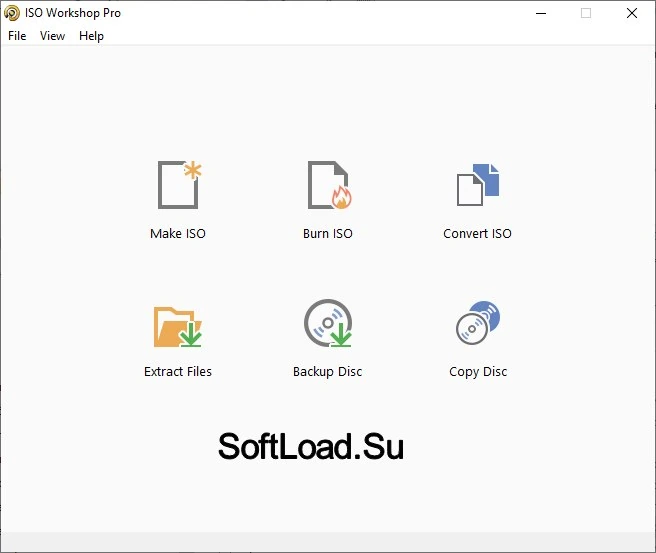Start Extract Files via folder icon
The width and height of the screenshot is (656, 553).
coord(178,327)
